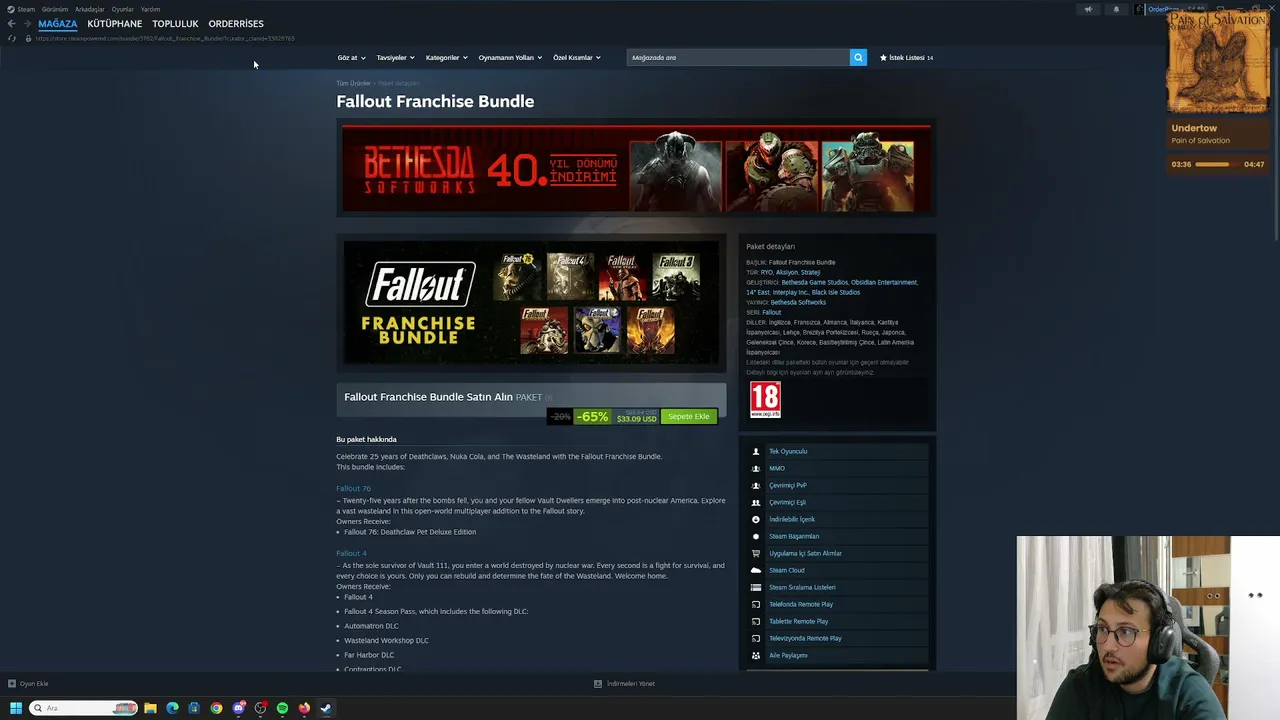Open the ORDERRISES profile tab
Viewport: 1280px width, 720px height.
(236, 24)
